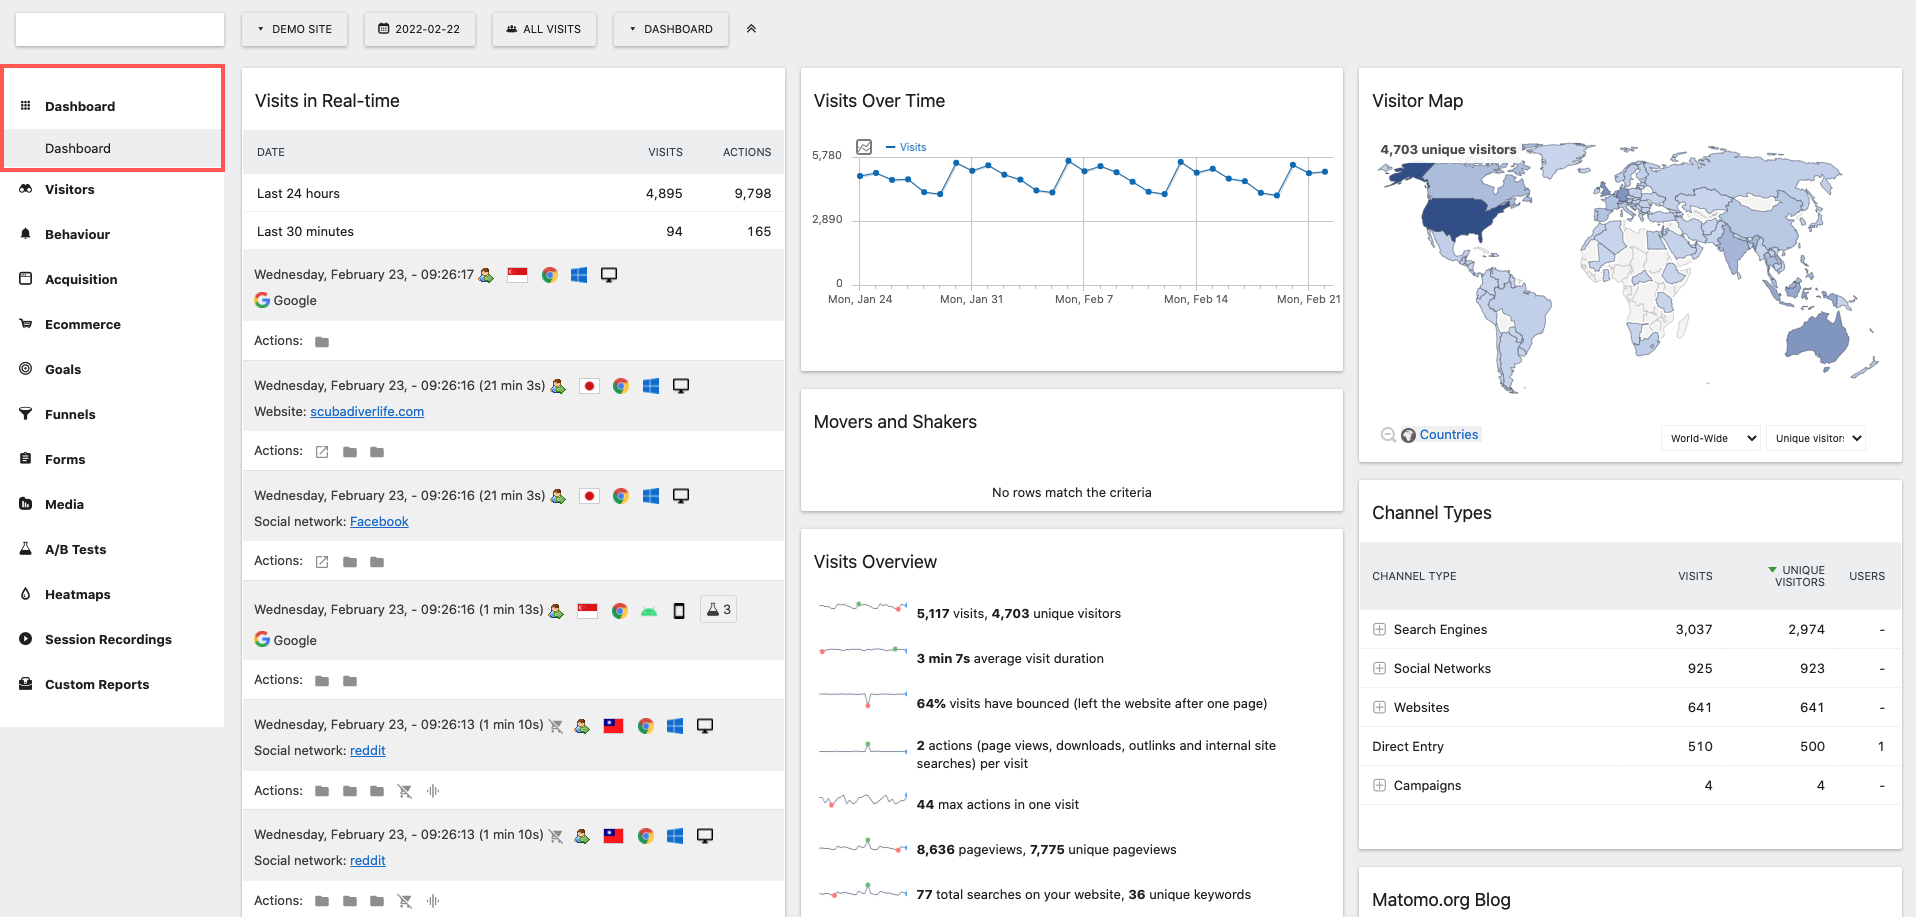
Task: Click the outlink action icon under the Facebook visit
Action: coord(322,562)
